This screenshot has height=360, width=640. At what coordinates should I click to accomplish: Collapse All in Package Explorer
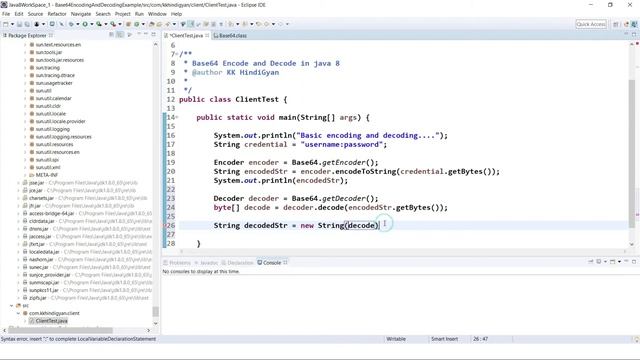111,35
